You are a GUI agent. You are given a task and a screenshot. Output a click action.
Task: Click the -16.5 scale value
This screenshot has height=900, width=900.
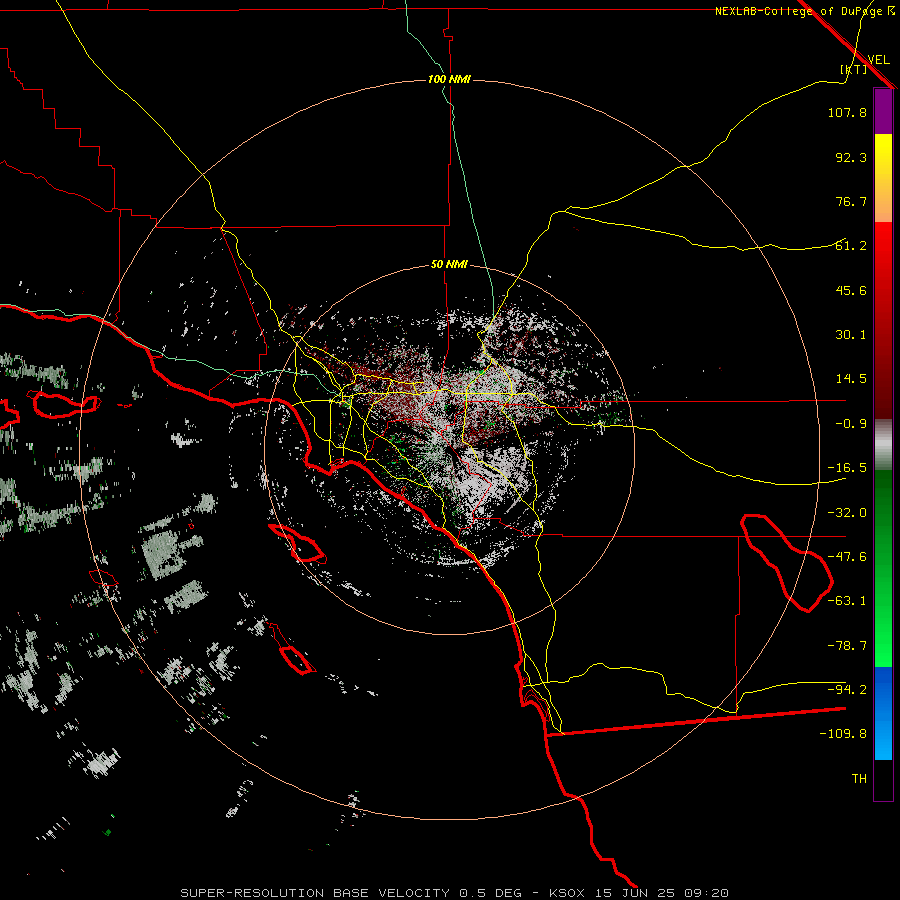click(x=847, y=468)
